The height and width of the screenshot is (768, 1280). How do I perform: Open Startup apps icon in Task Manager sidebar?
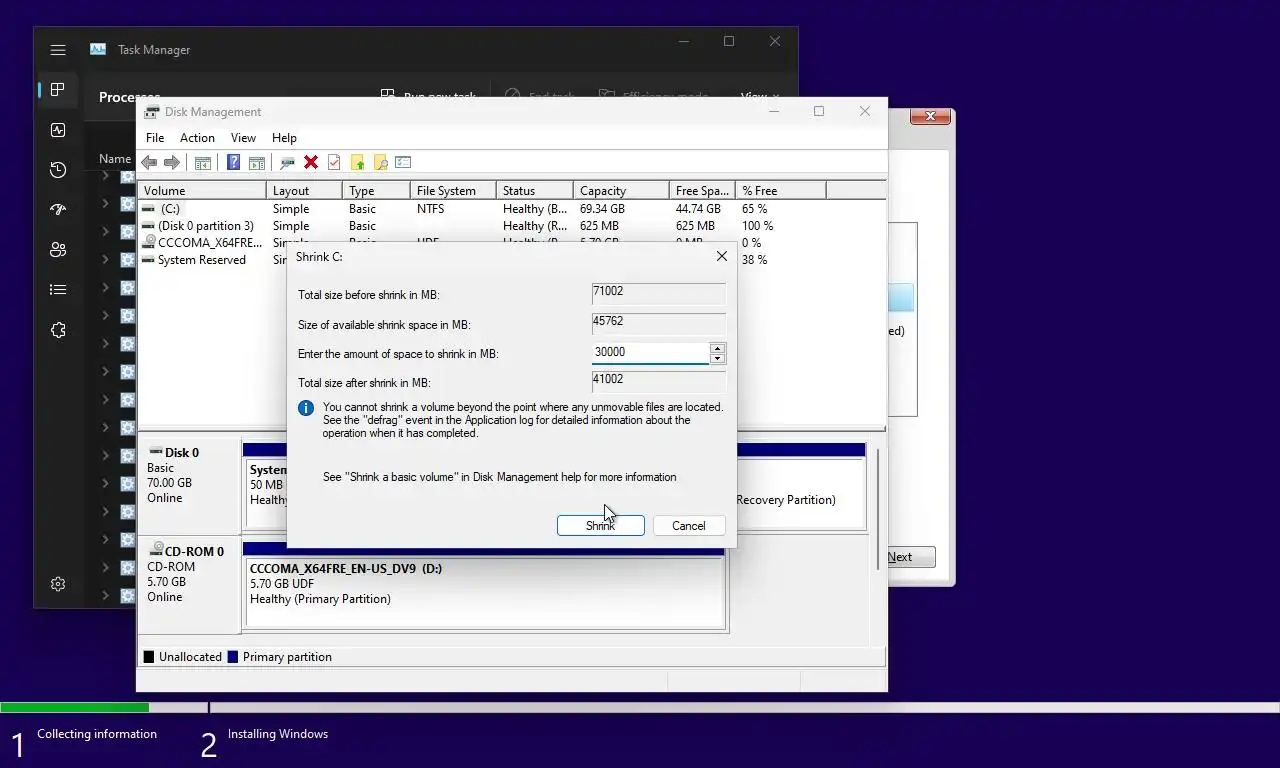58,209
